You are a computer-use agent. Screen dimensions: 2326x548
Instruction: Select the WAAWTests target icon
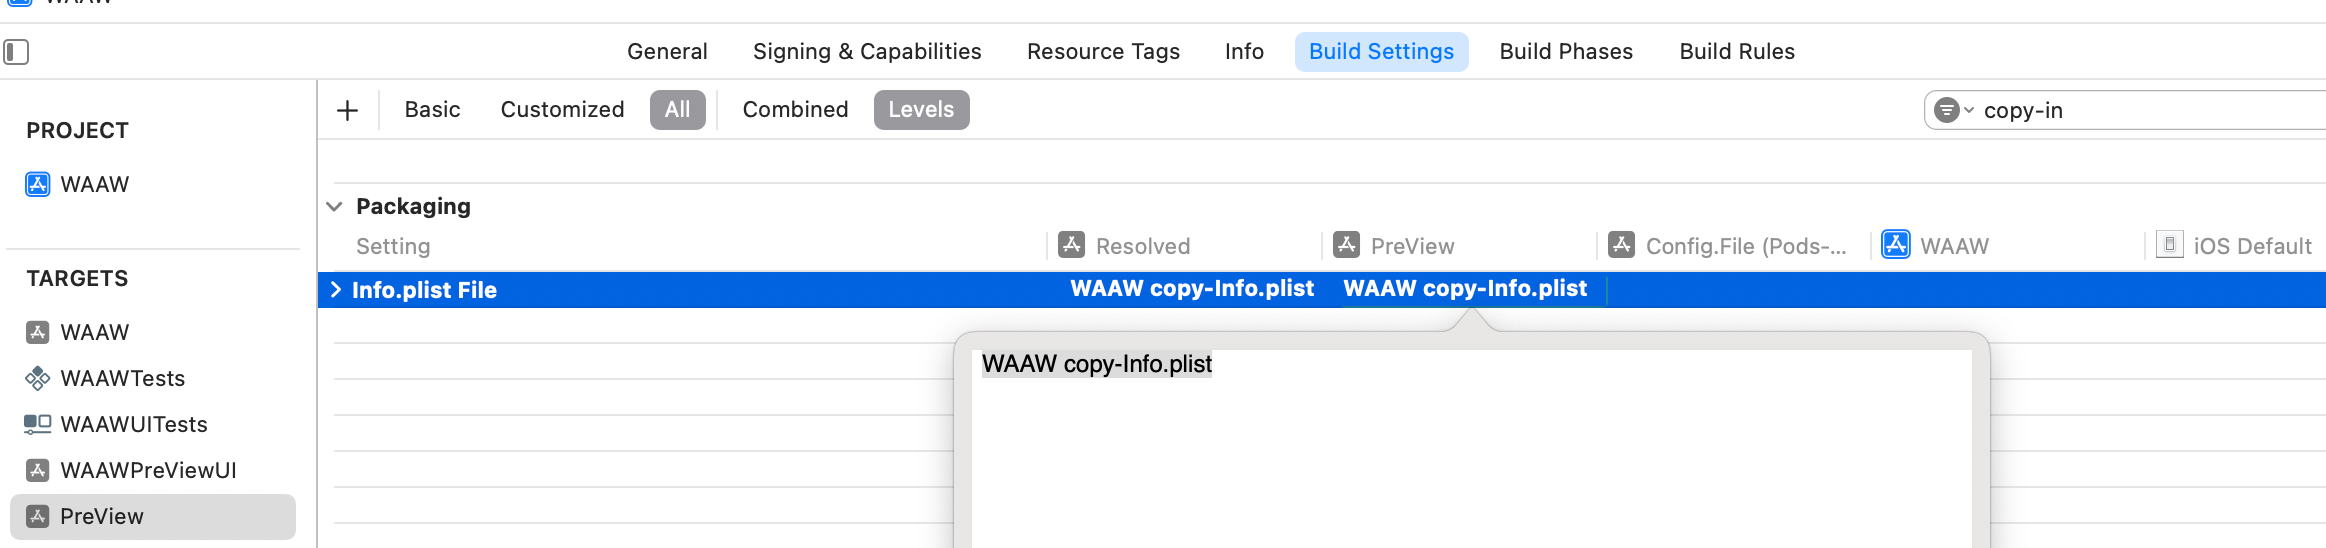[38, 378]
